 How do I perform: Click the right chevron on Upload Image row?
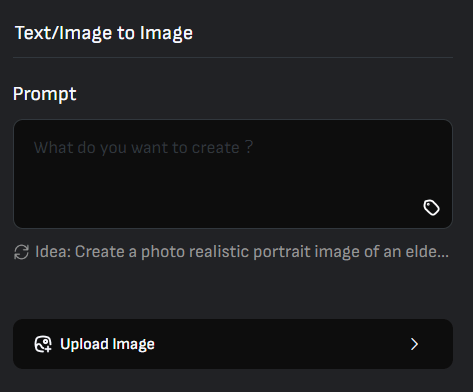point(414,344)
